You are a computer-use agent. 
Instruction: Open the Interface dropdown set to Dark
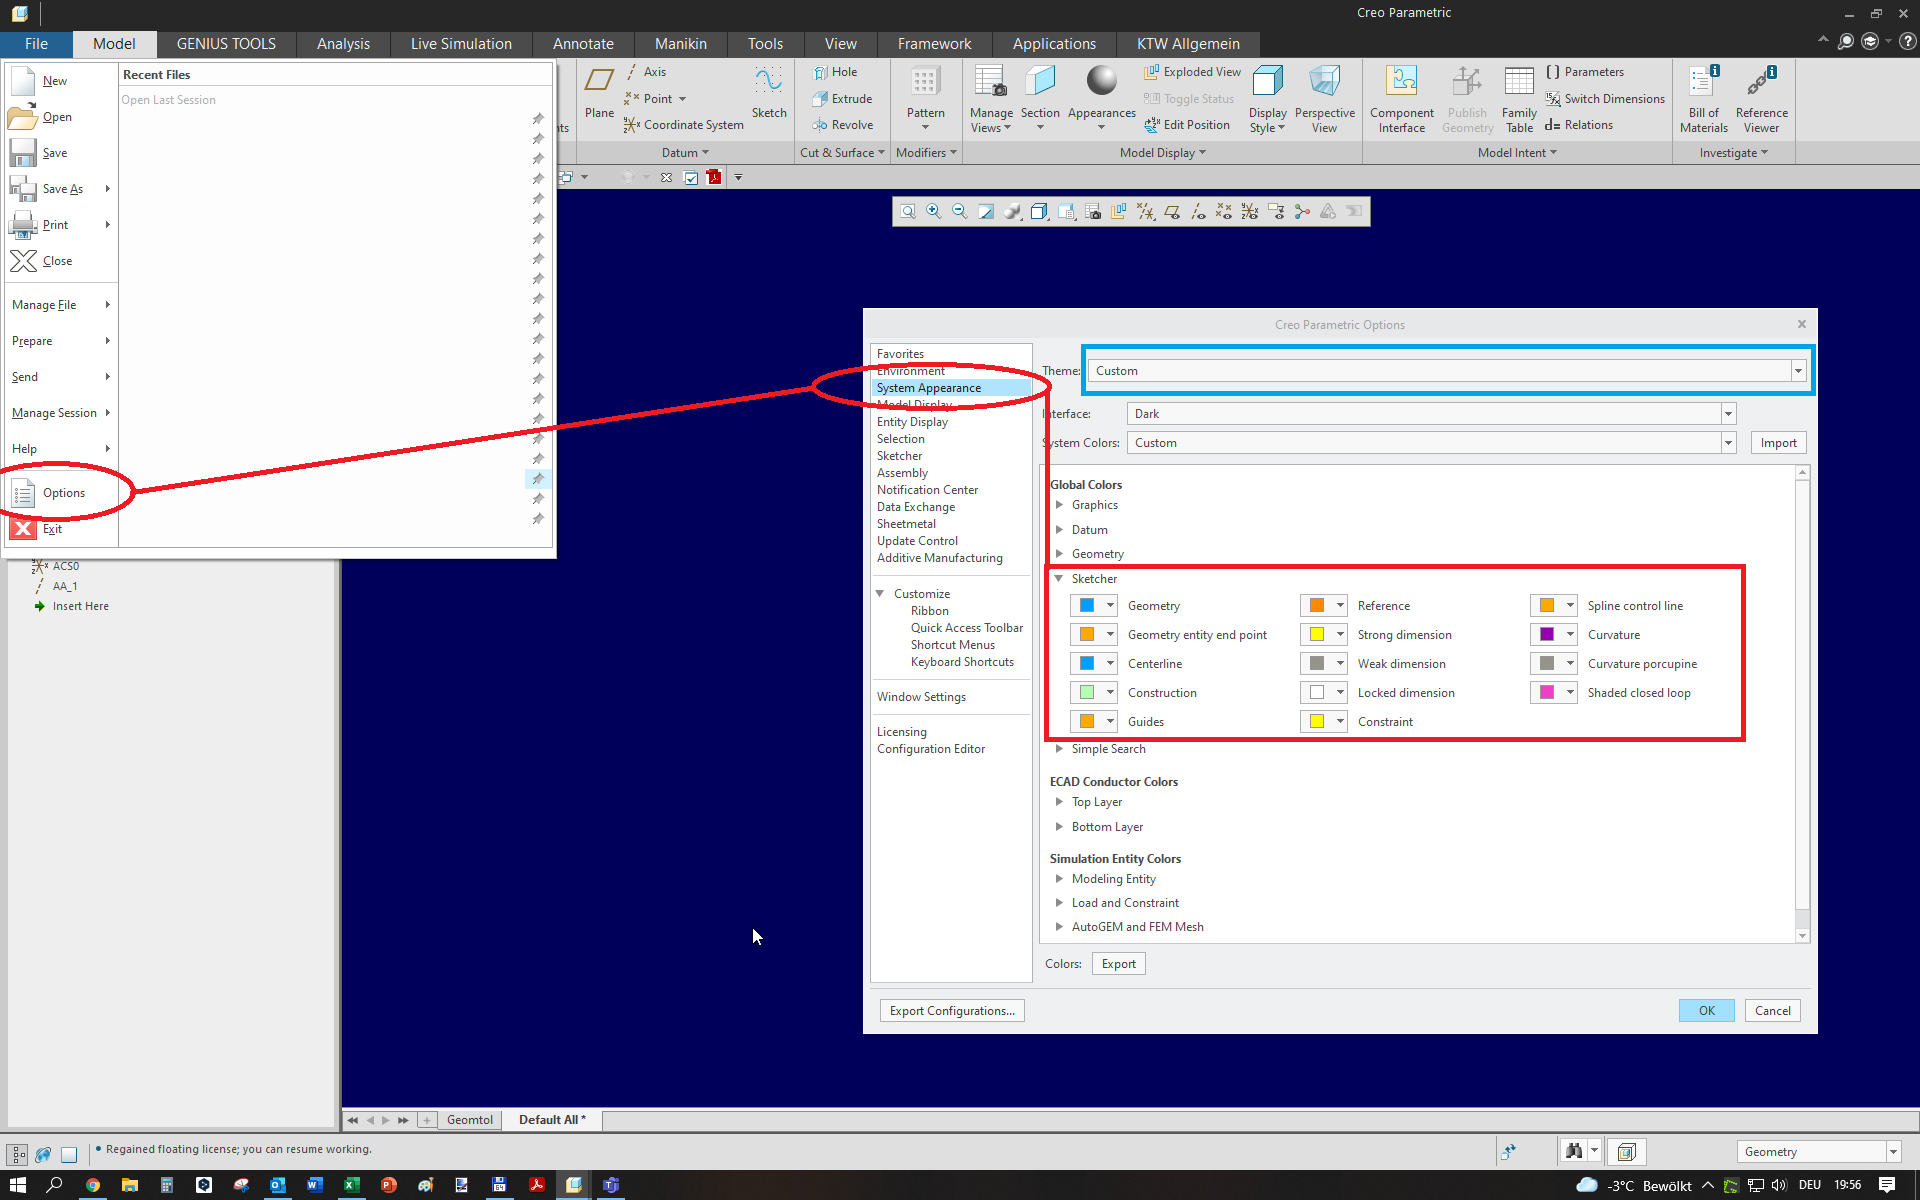[1431, 414]
